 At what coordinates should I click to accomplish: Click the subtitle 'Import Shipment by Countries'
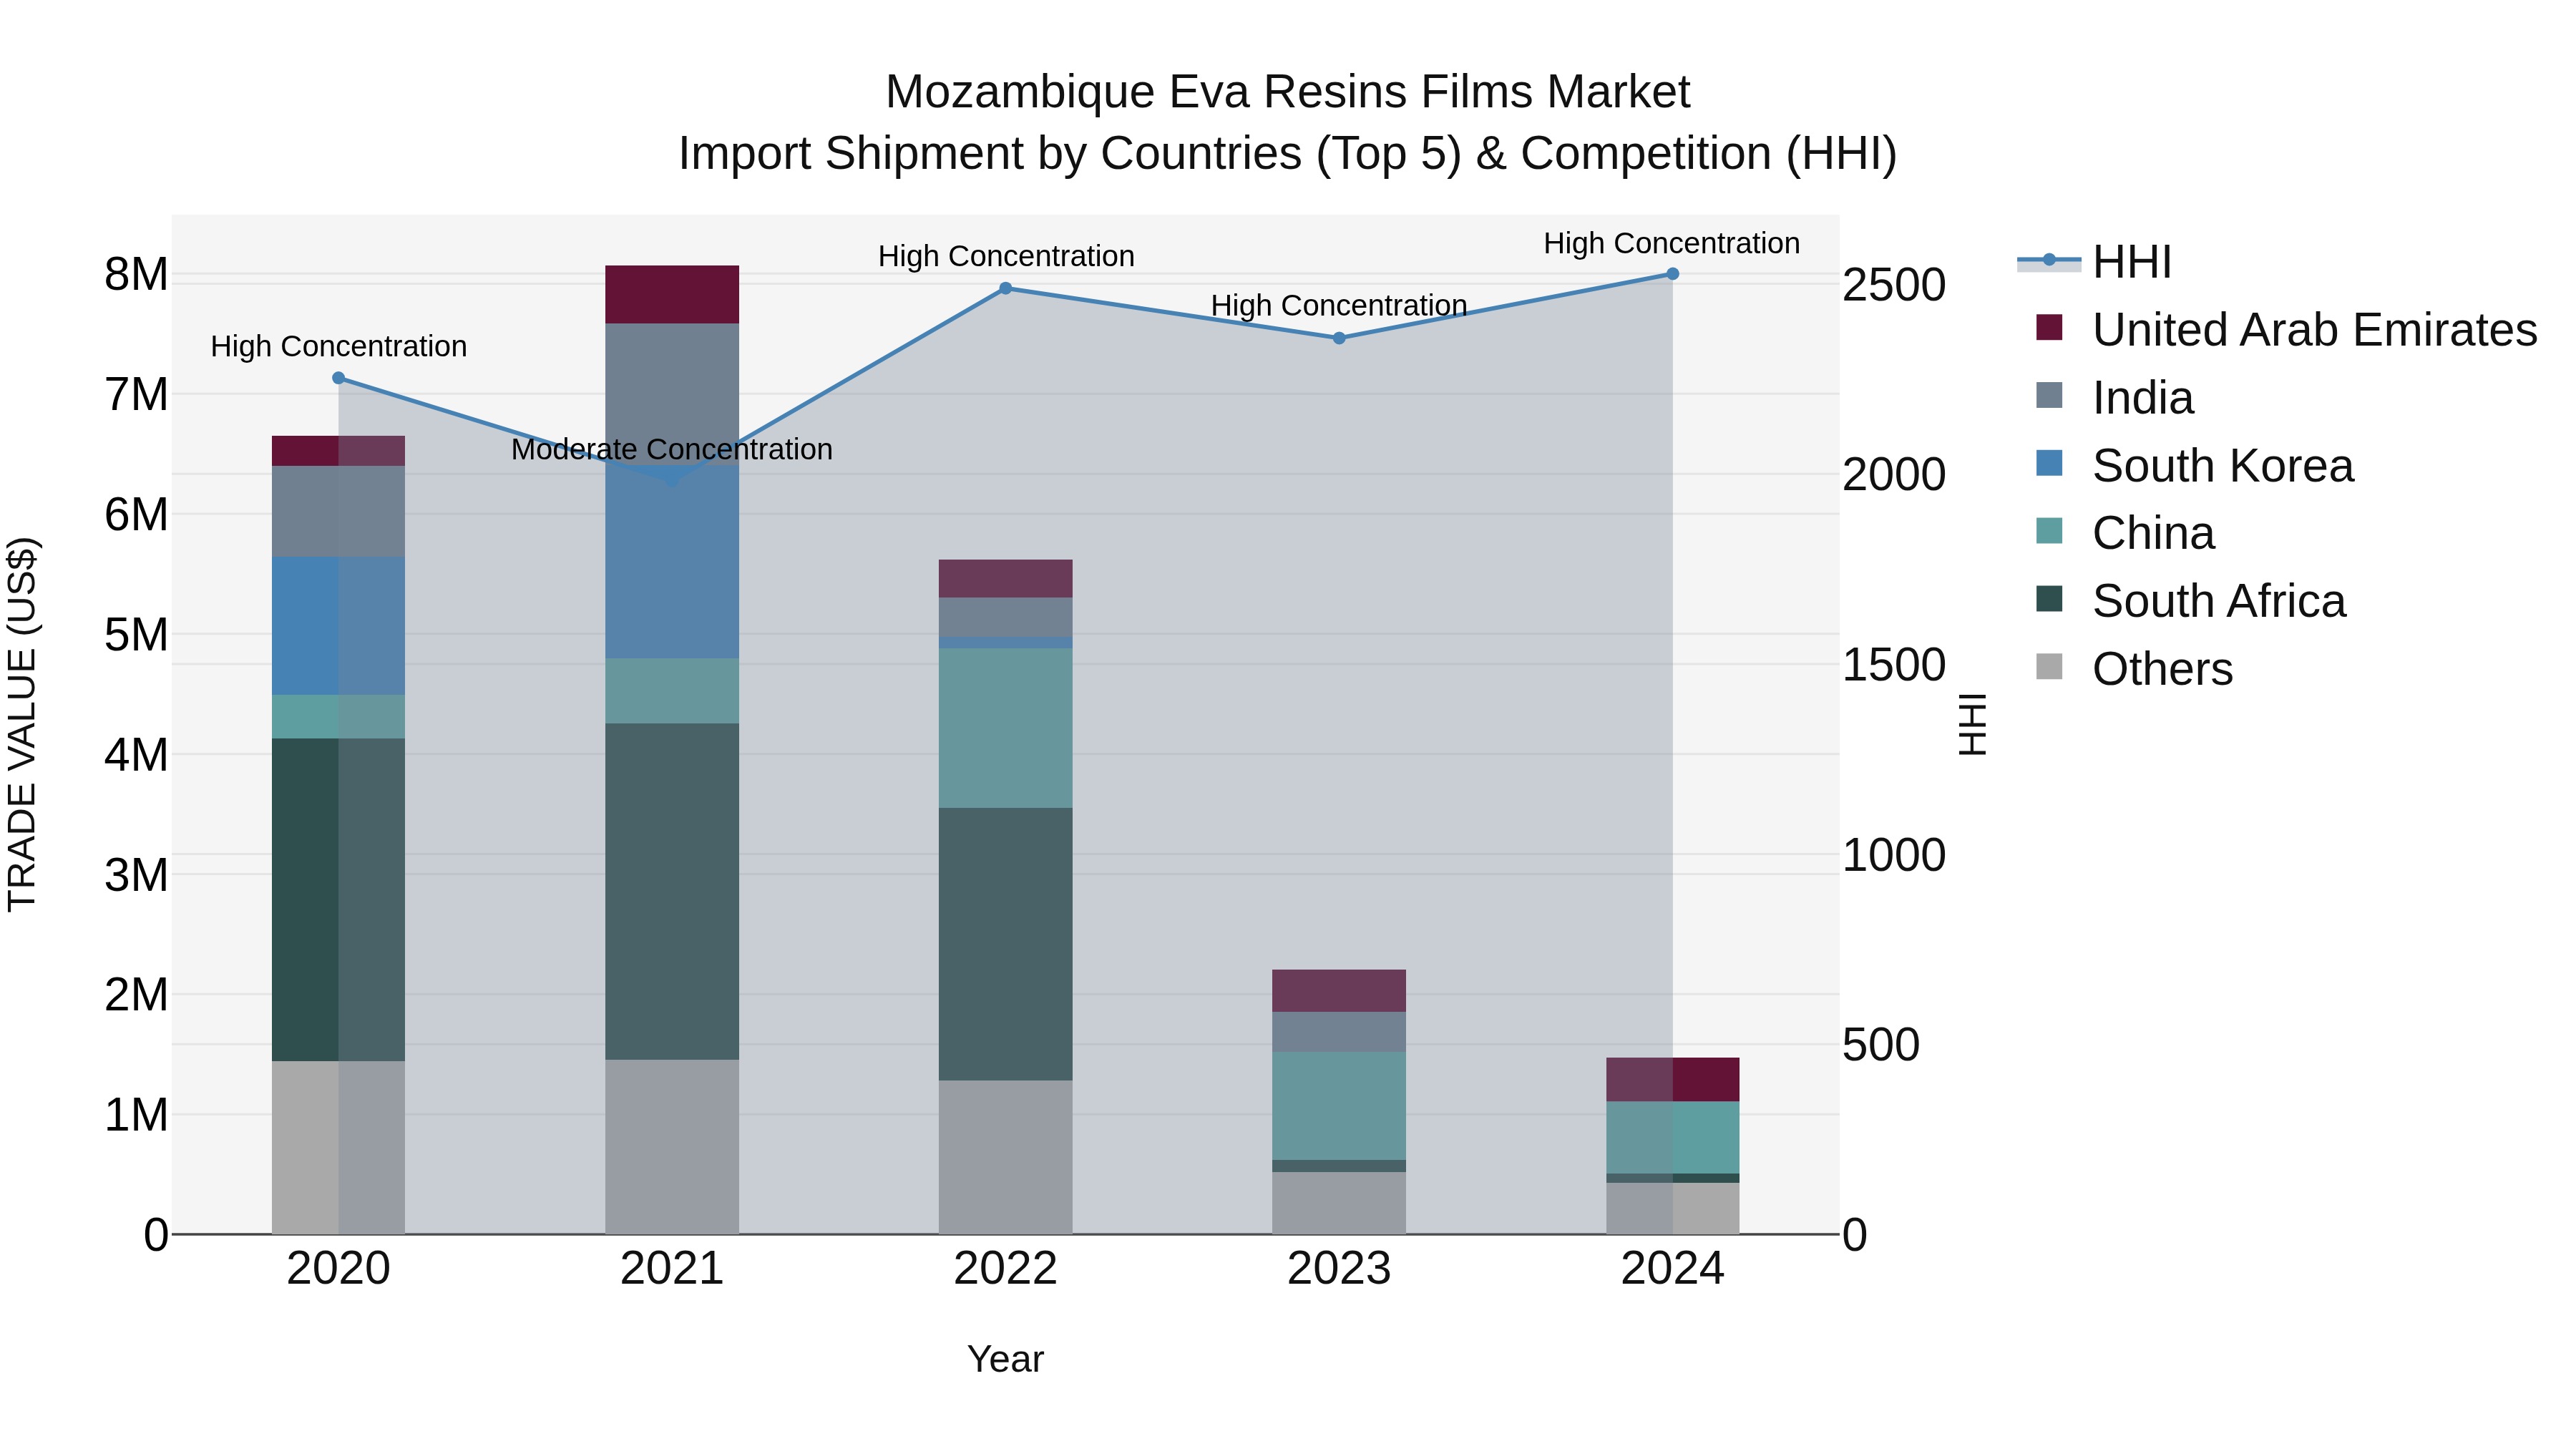point(990,154)
